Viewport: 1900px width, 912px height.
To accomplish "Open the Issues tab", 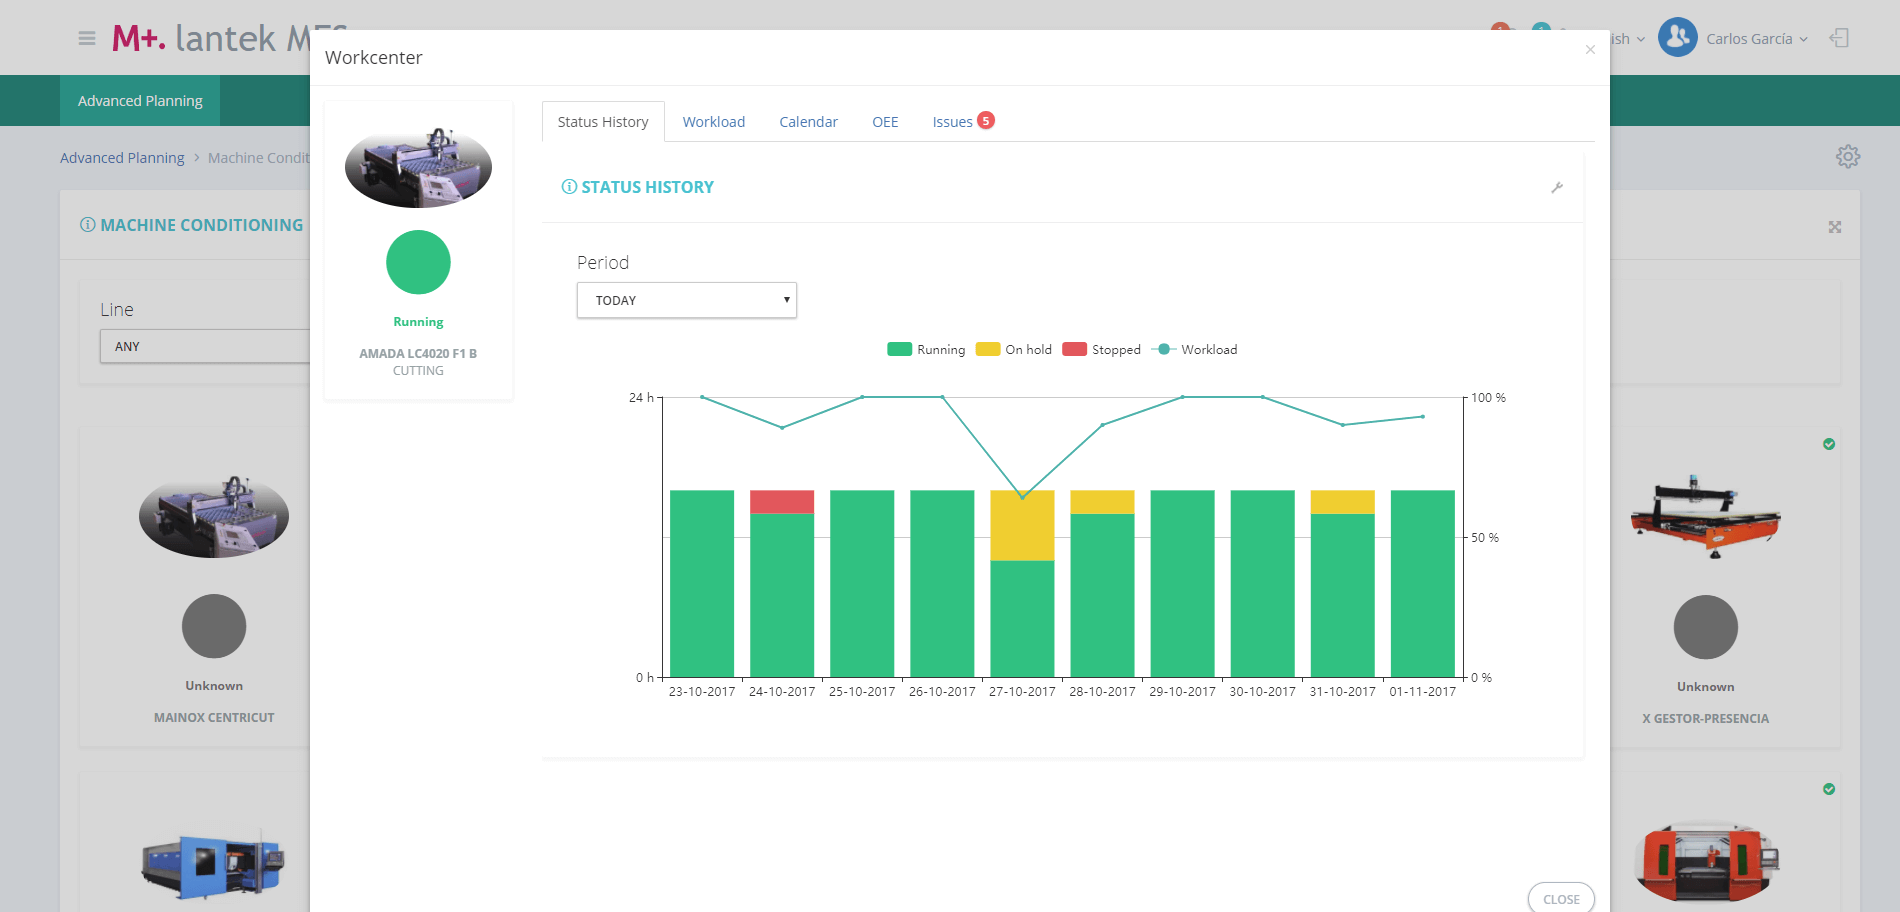I will (952, 122).
